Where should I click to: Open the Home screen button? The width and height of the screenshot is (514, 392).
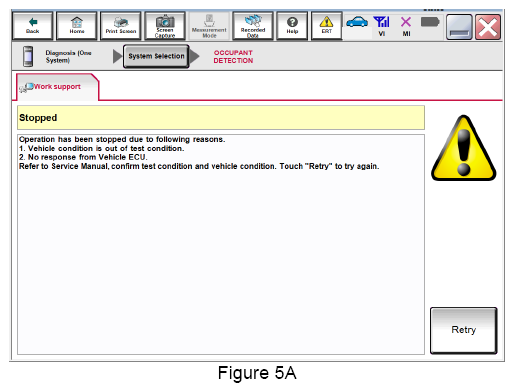tap(77, 26)
